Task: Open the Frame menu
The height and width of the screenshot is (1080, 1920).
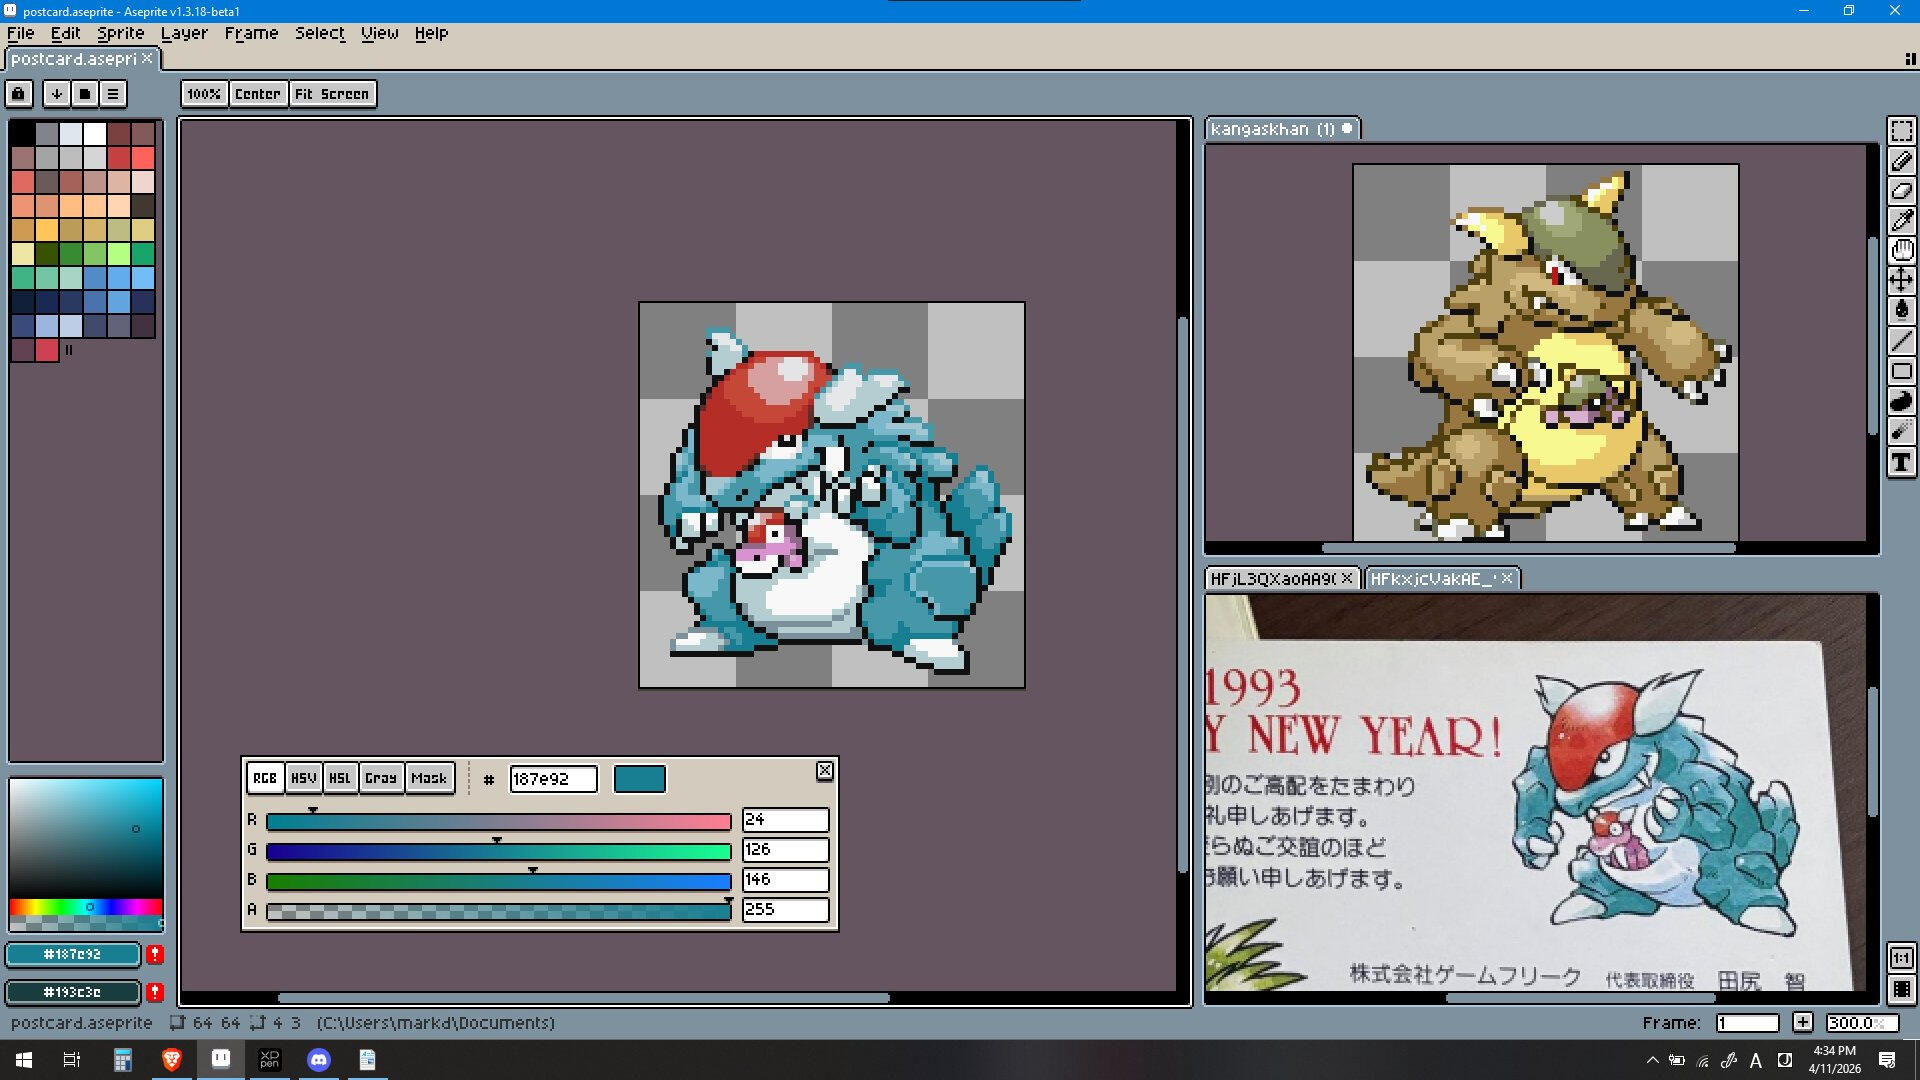Action: 252,33
